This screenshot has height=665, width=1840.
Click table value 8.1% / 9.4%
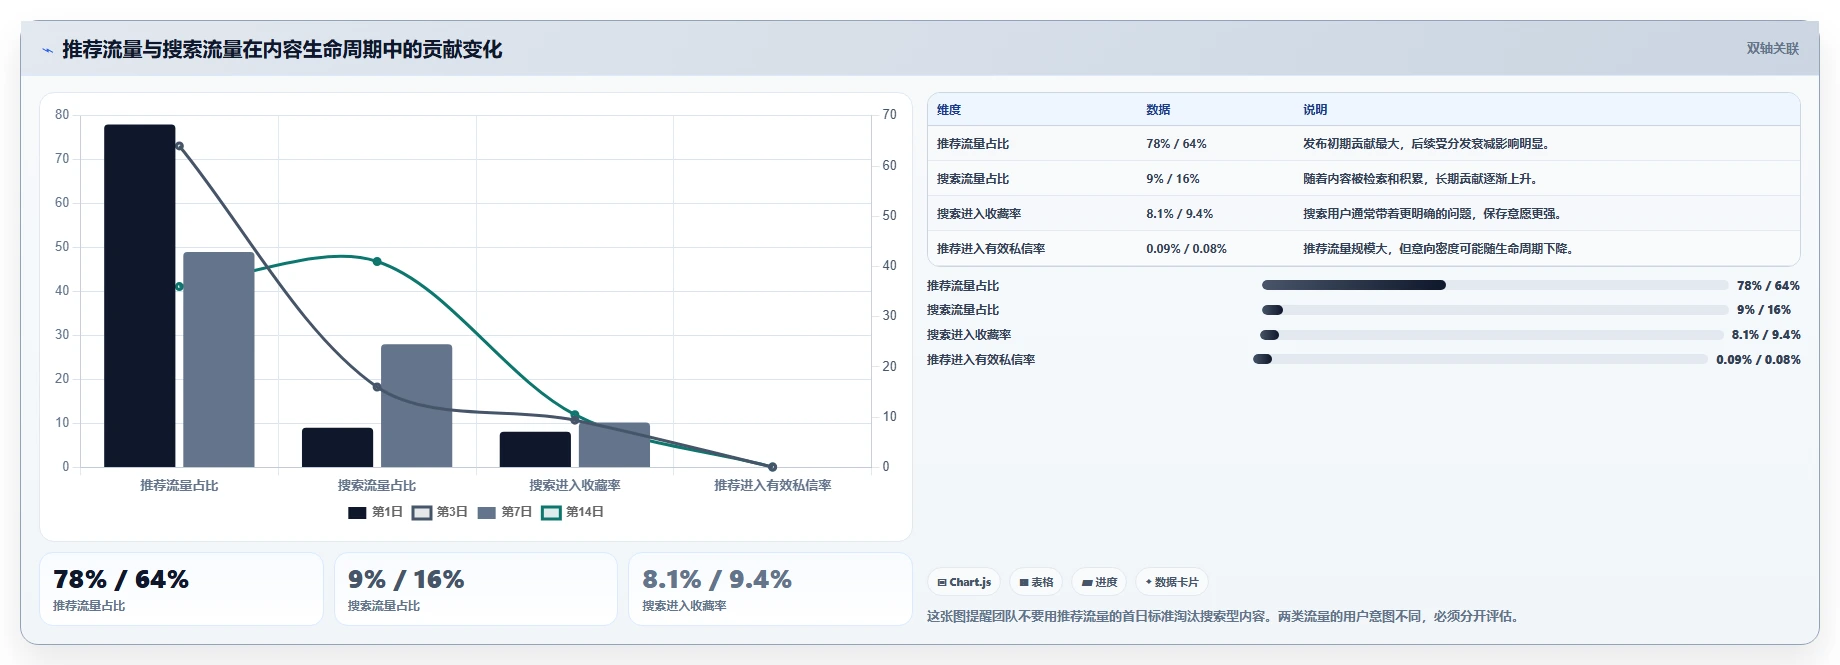[x=1180, y=214]
